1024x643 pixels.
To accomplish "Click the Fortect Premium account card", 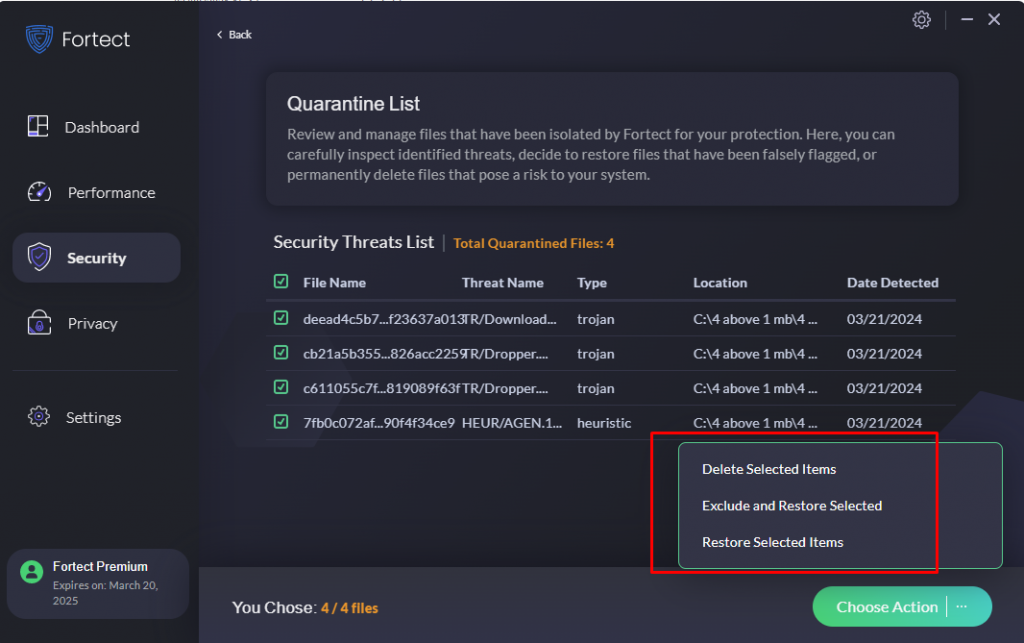I will pyautogui.click(x=98, y=584).
